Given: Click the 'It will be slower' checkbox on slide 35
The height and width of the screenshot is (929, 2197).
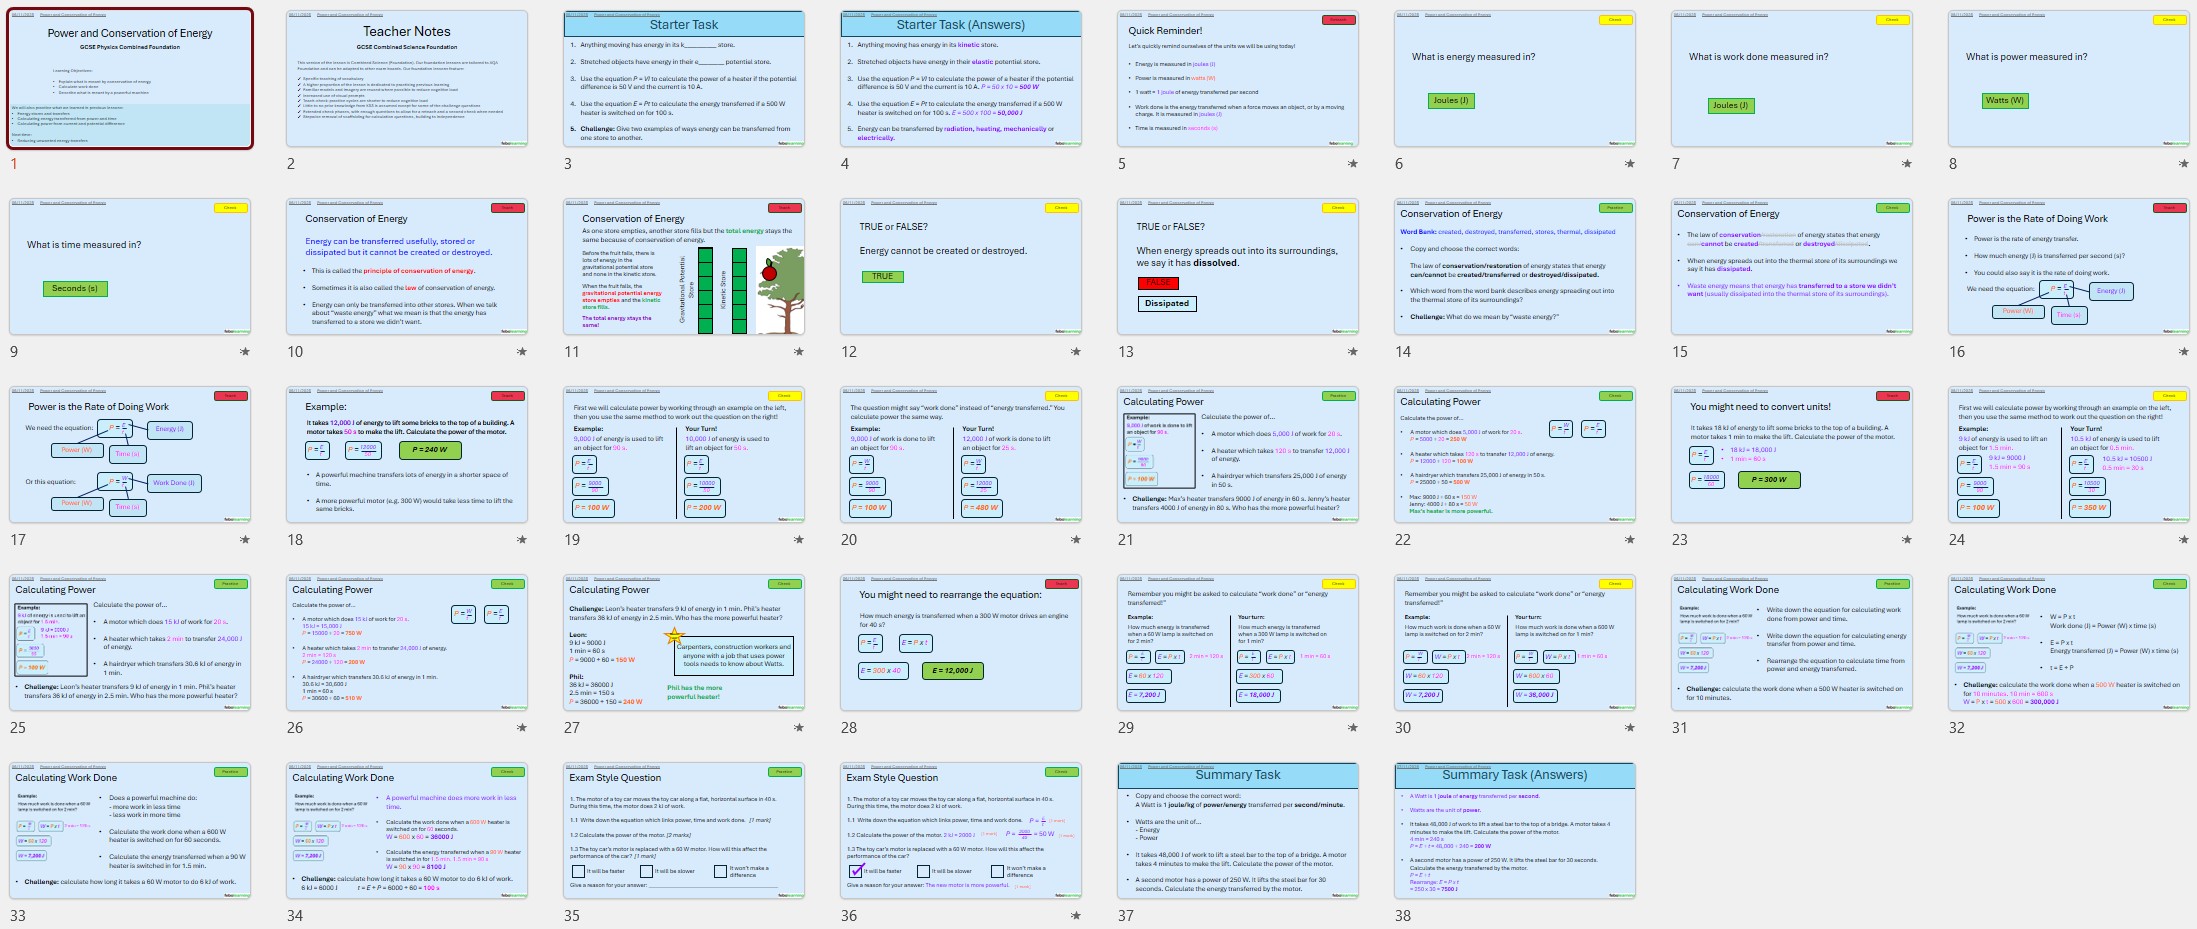Looking at the screenshot, I should click(646, 871).
